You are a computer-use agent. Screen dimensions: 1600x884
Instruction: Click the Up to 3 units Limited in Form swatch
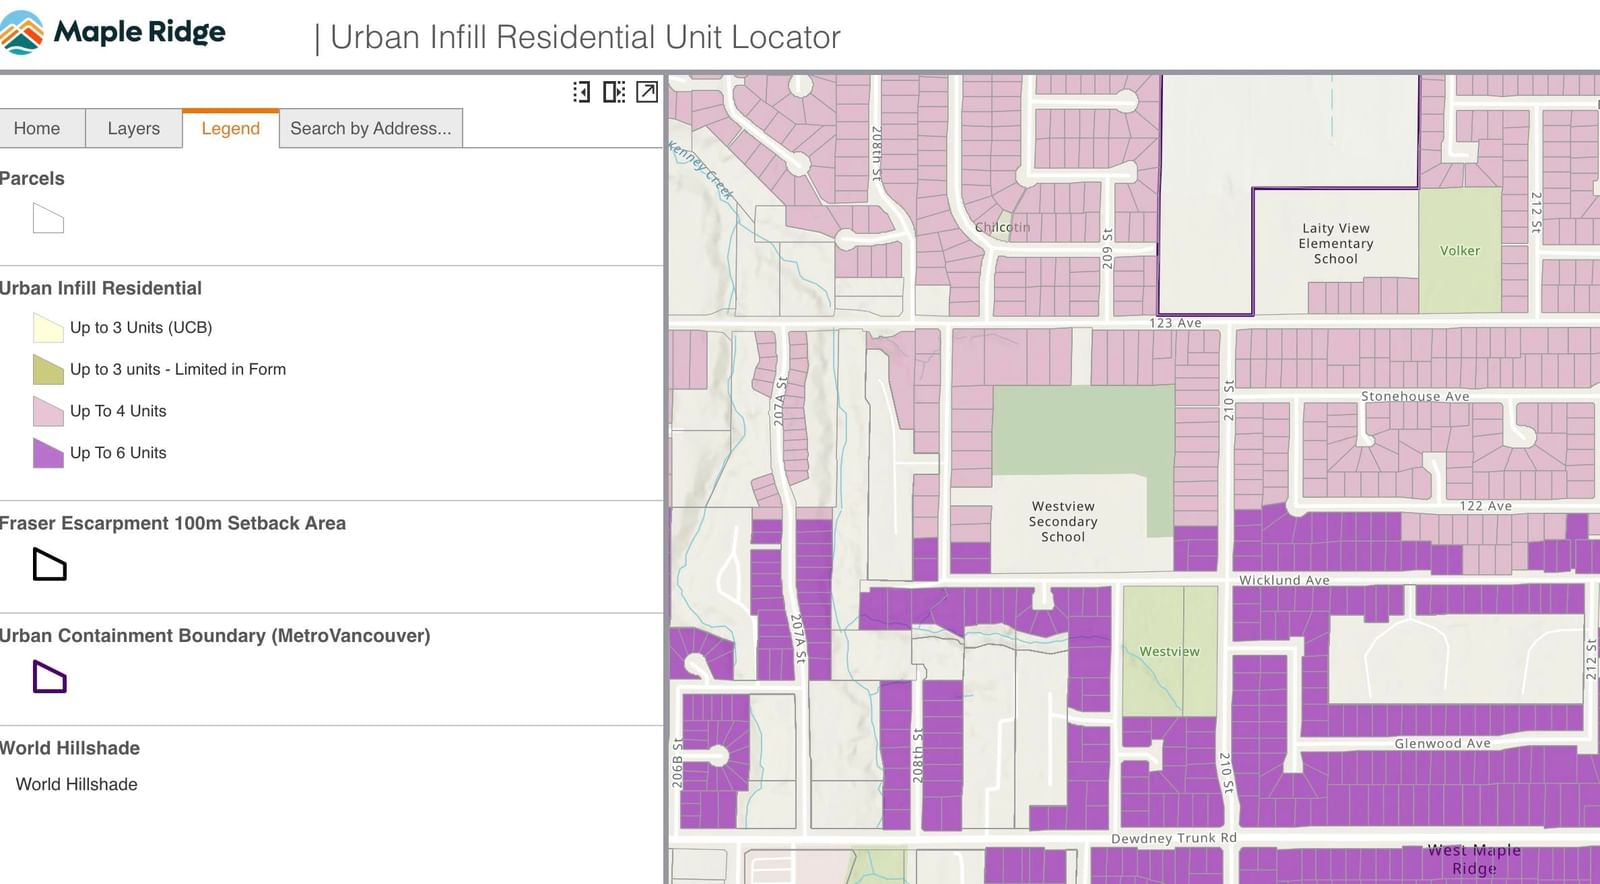[48, 370]
